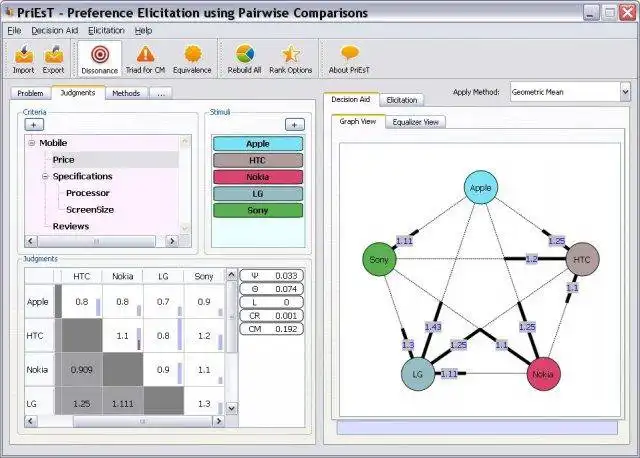Click the Apple-LG judgment cell 0.7
640x458 pixels.
[163, 302]
